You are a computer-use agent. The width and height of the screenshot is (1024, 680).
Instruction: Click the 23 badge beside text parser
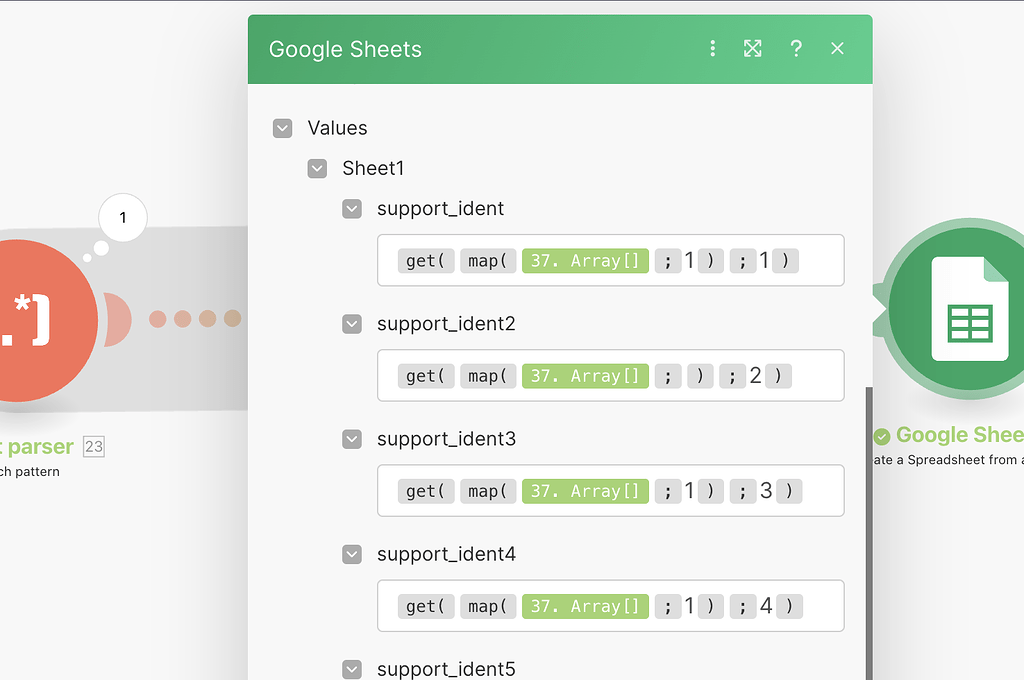92,447
